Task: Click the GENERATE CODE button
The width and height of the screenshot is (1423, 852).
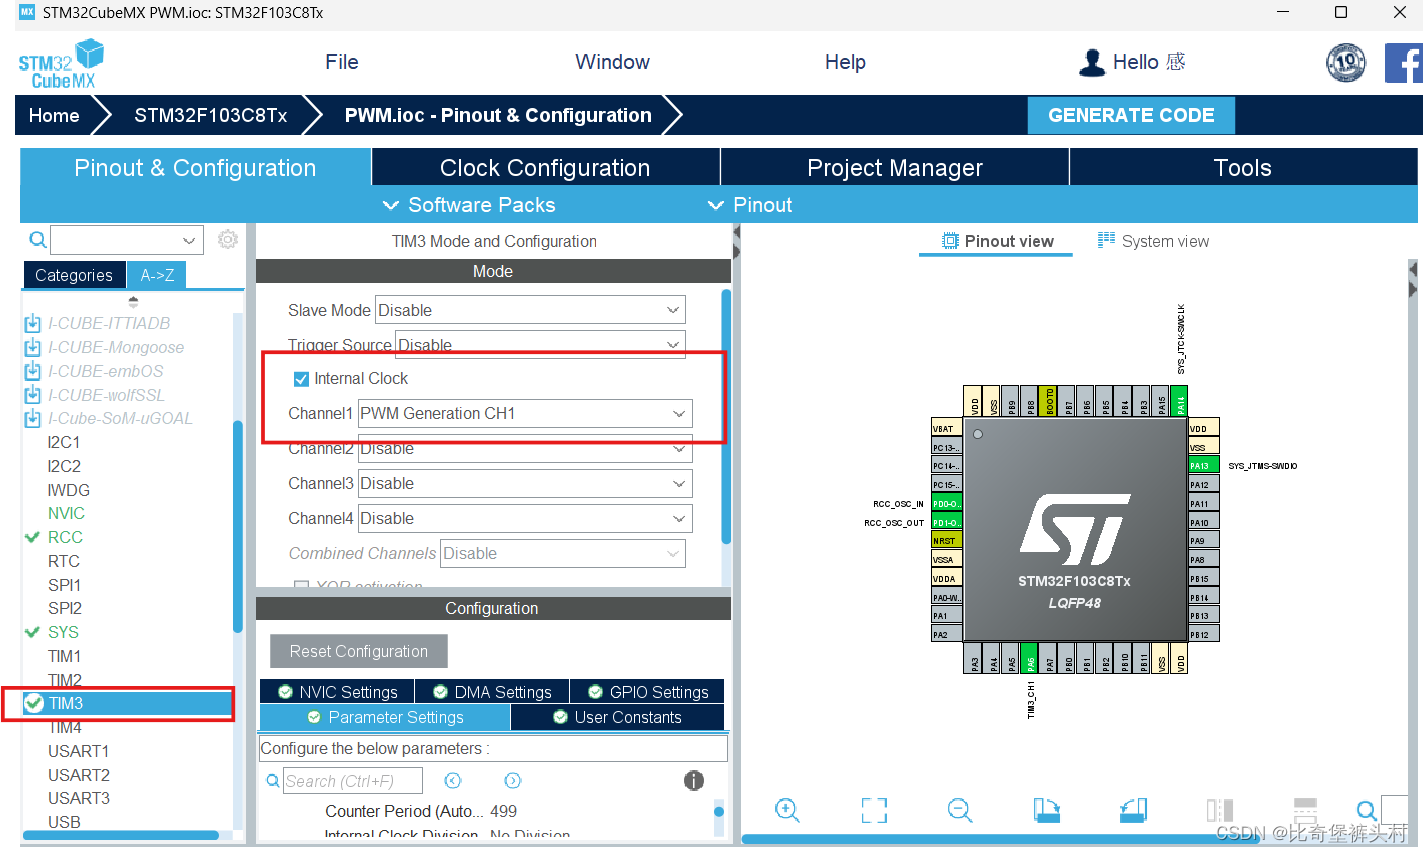Action: click(x=1131, y=115)
